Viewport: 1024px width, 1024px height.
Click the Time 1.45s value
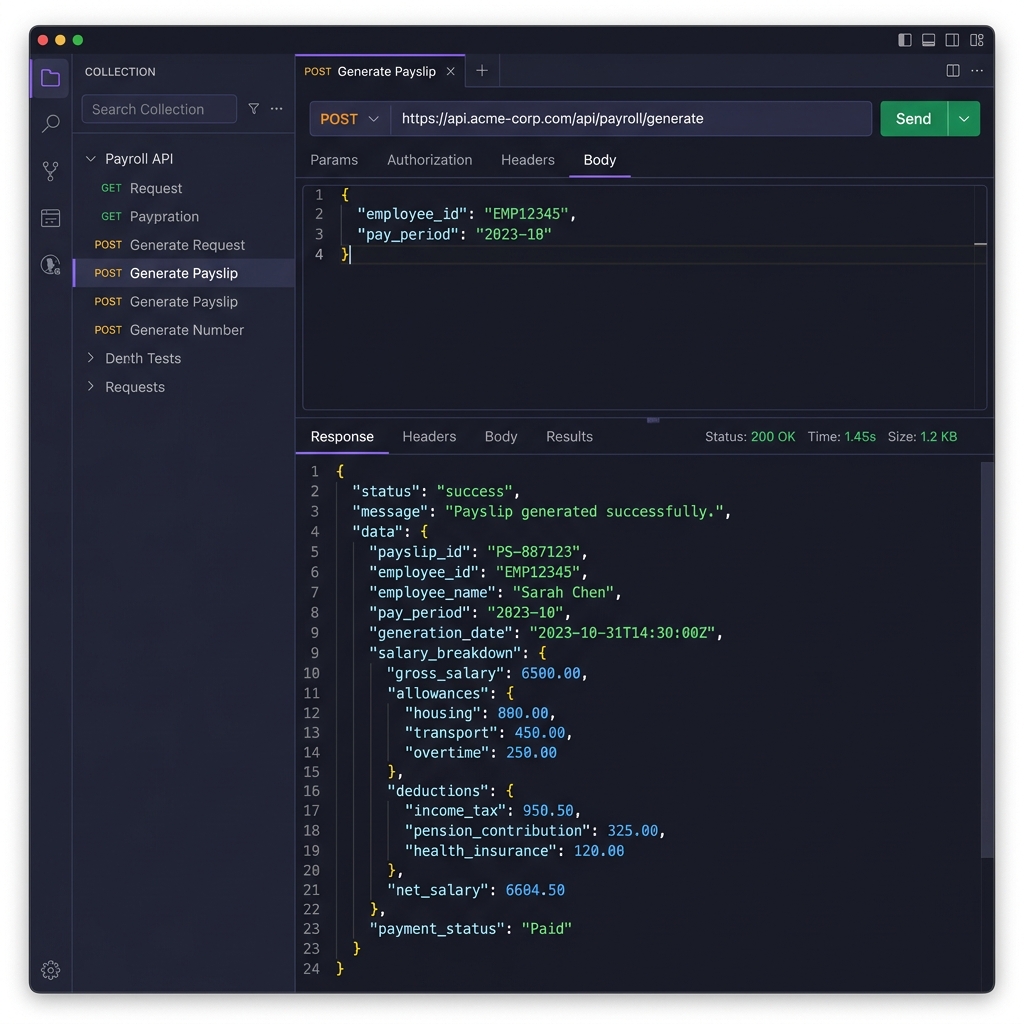[x=859, y=436]
